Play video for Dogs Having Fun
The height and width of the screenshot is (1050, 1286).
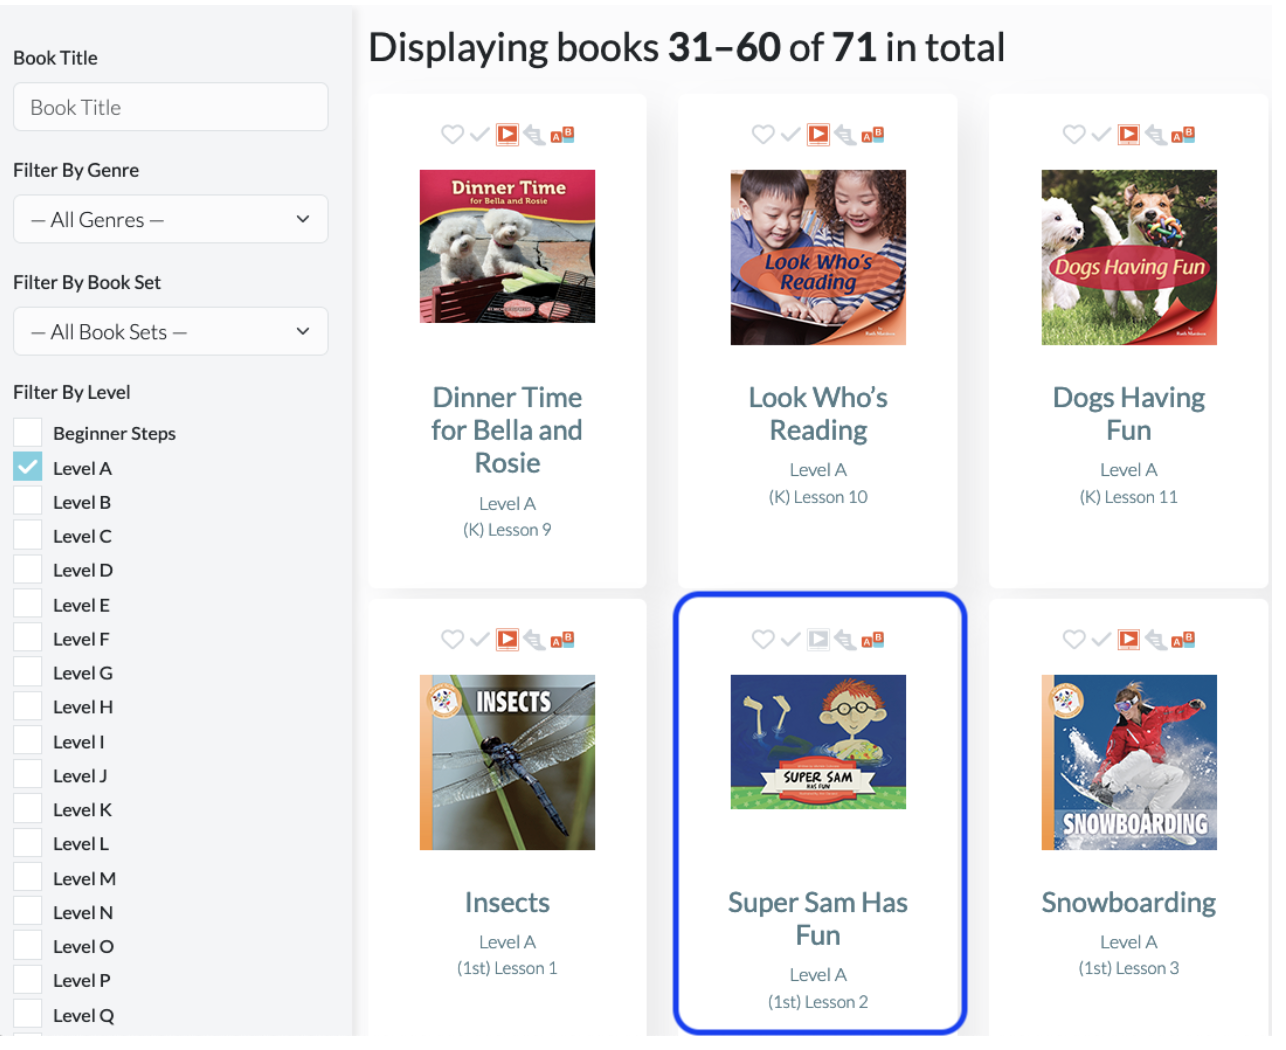(x=1129, y=134)
